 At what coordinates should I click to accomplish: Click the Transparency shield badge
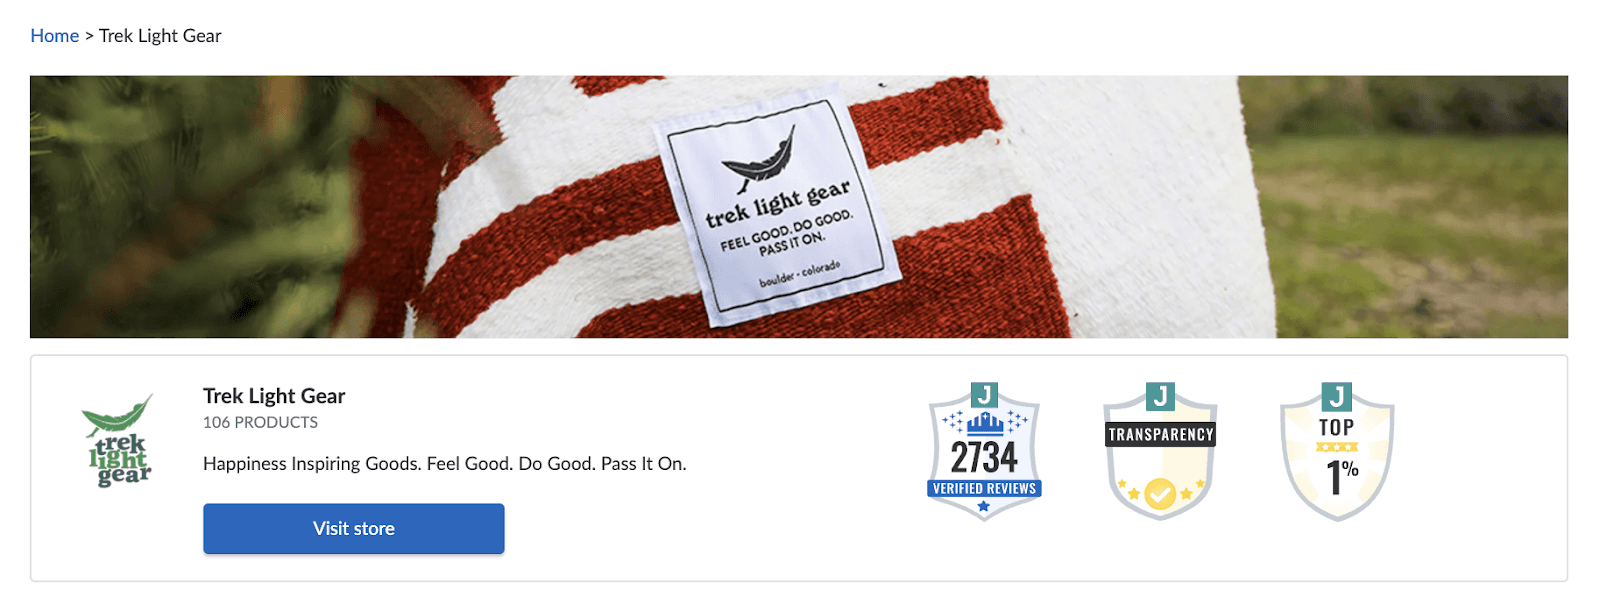pyautogui.click(x=1160, y=452)
